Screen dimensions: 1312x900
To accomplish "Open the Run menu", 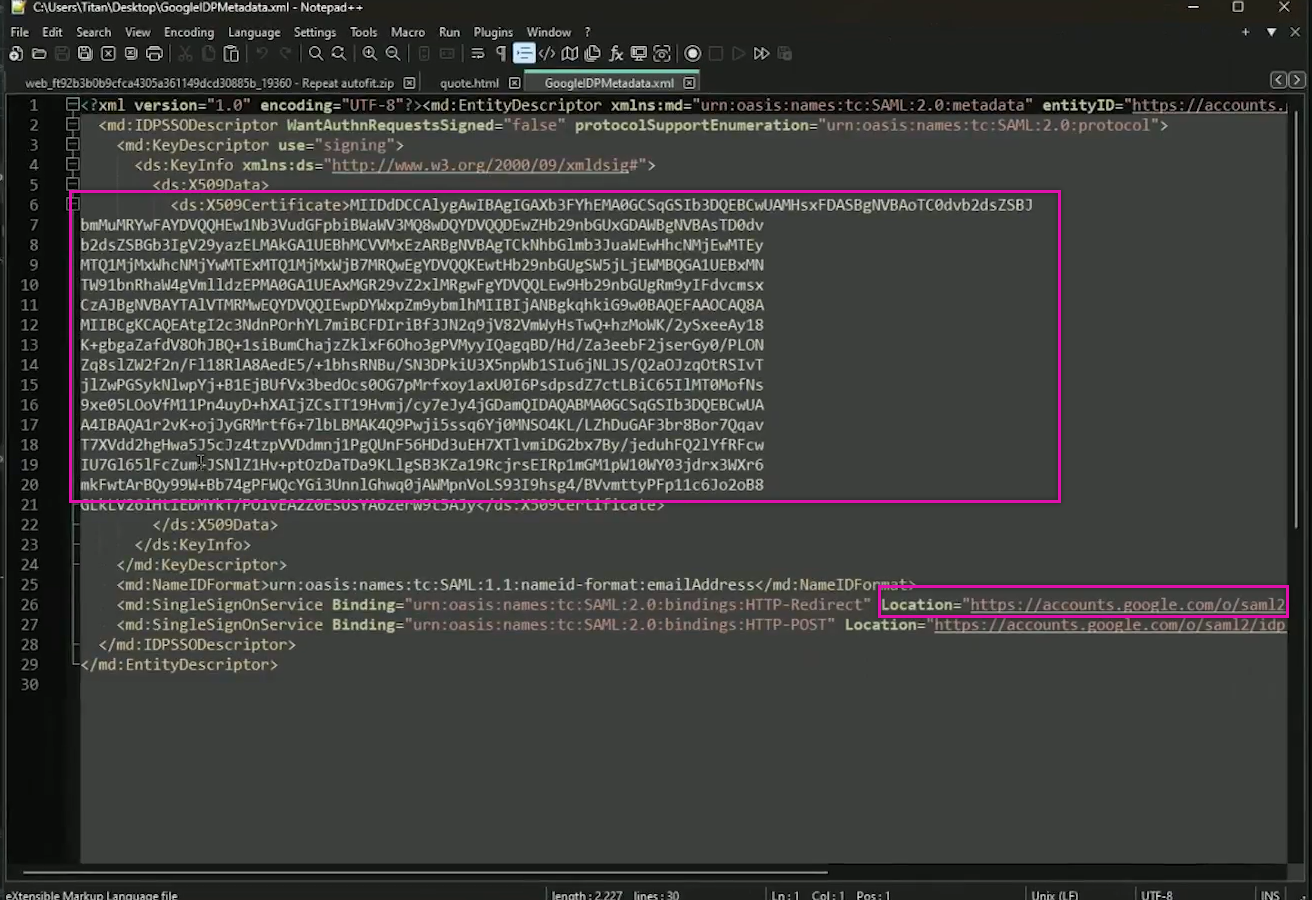I will [450, 32].
